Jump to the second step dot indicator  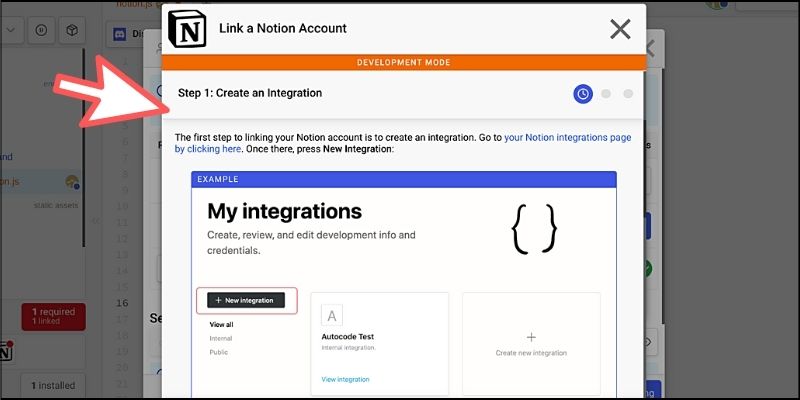(606, 94)
